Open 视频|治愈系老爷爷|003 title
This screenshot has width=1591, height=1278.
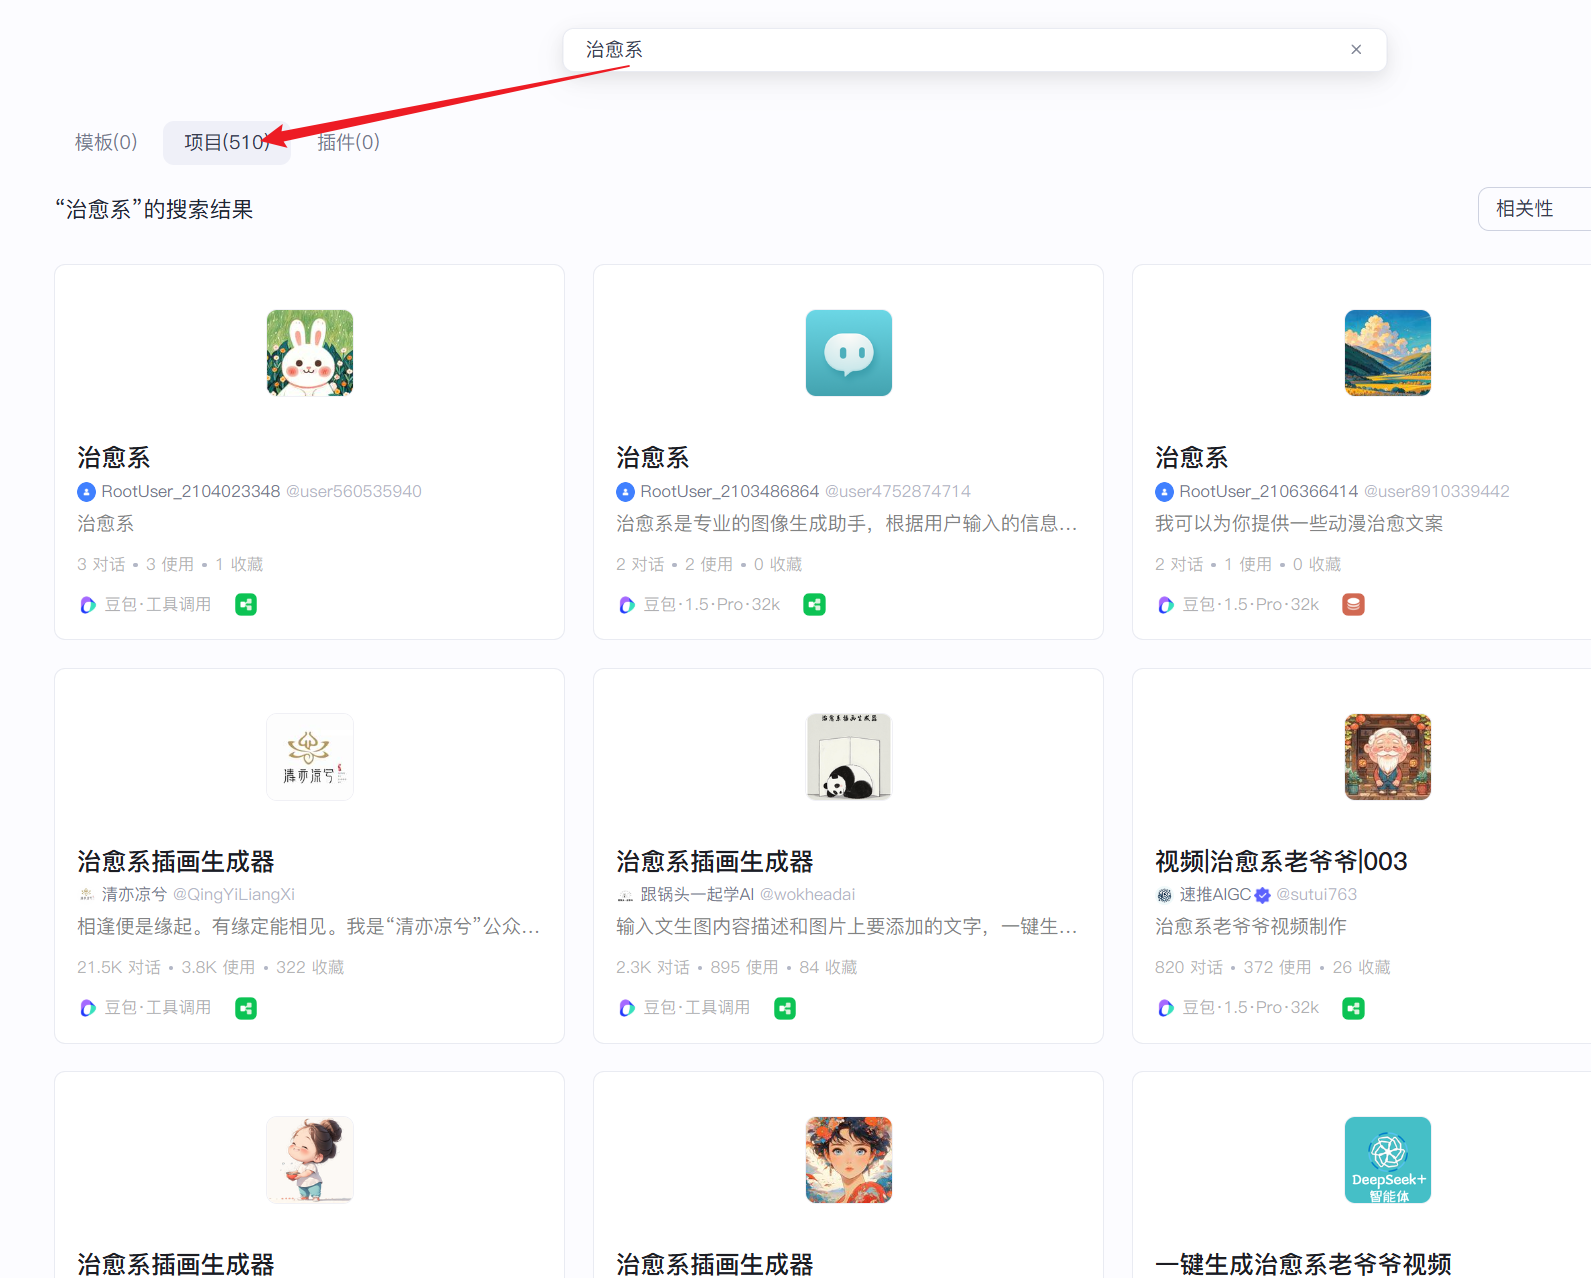point(1281,861)
